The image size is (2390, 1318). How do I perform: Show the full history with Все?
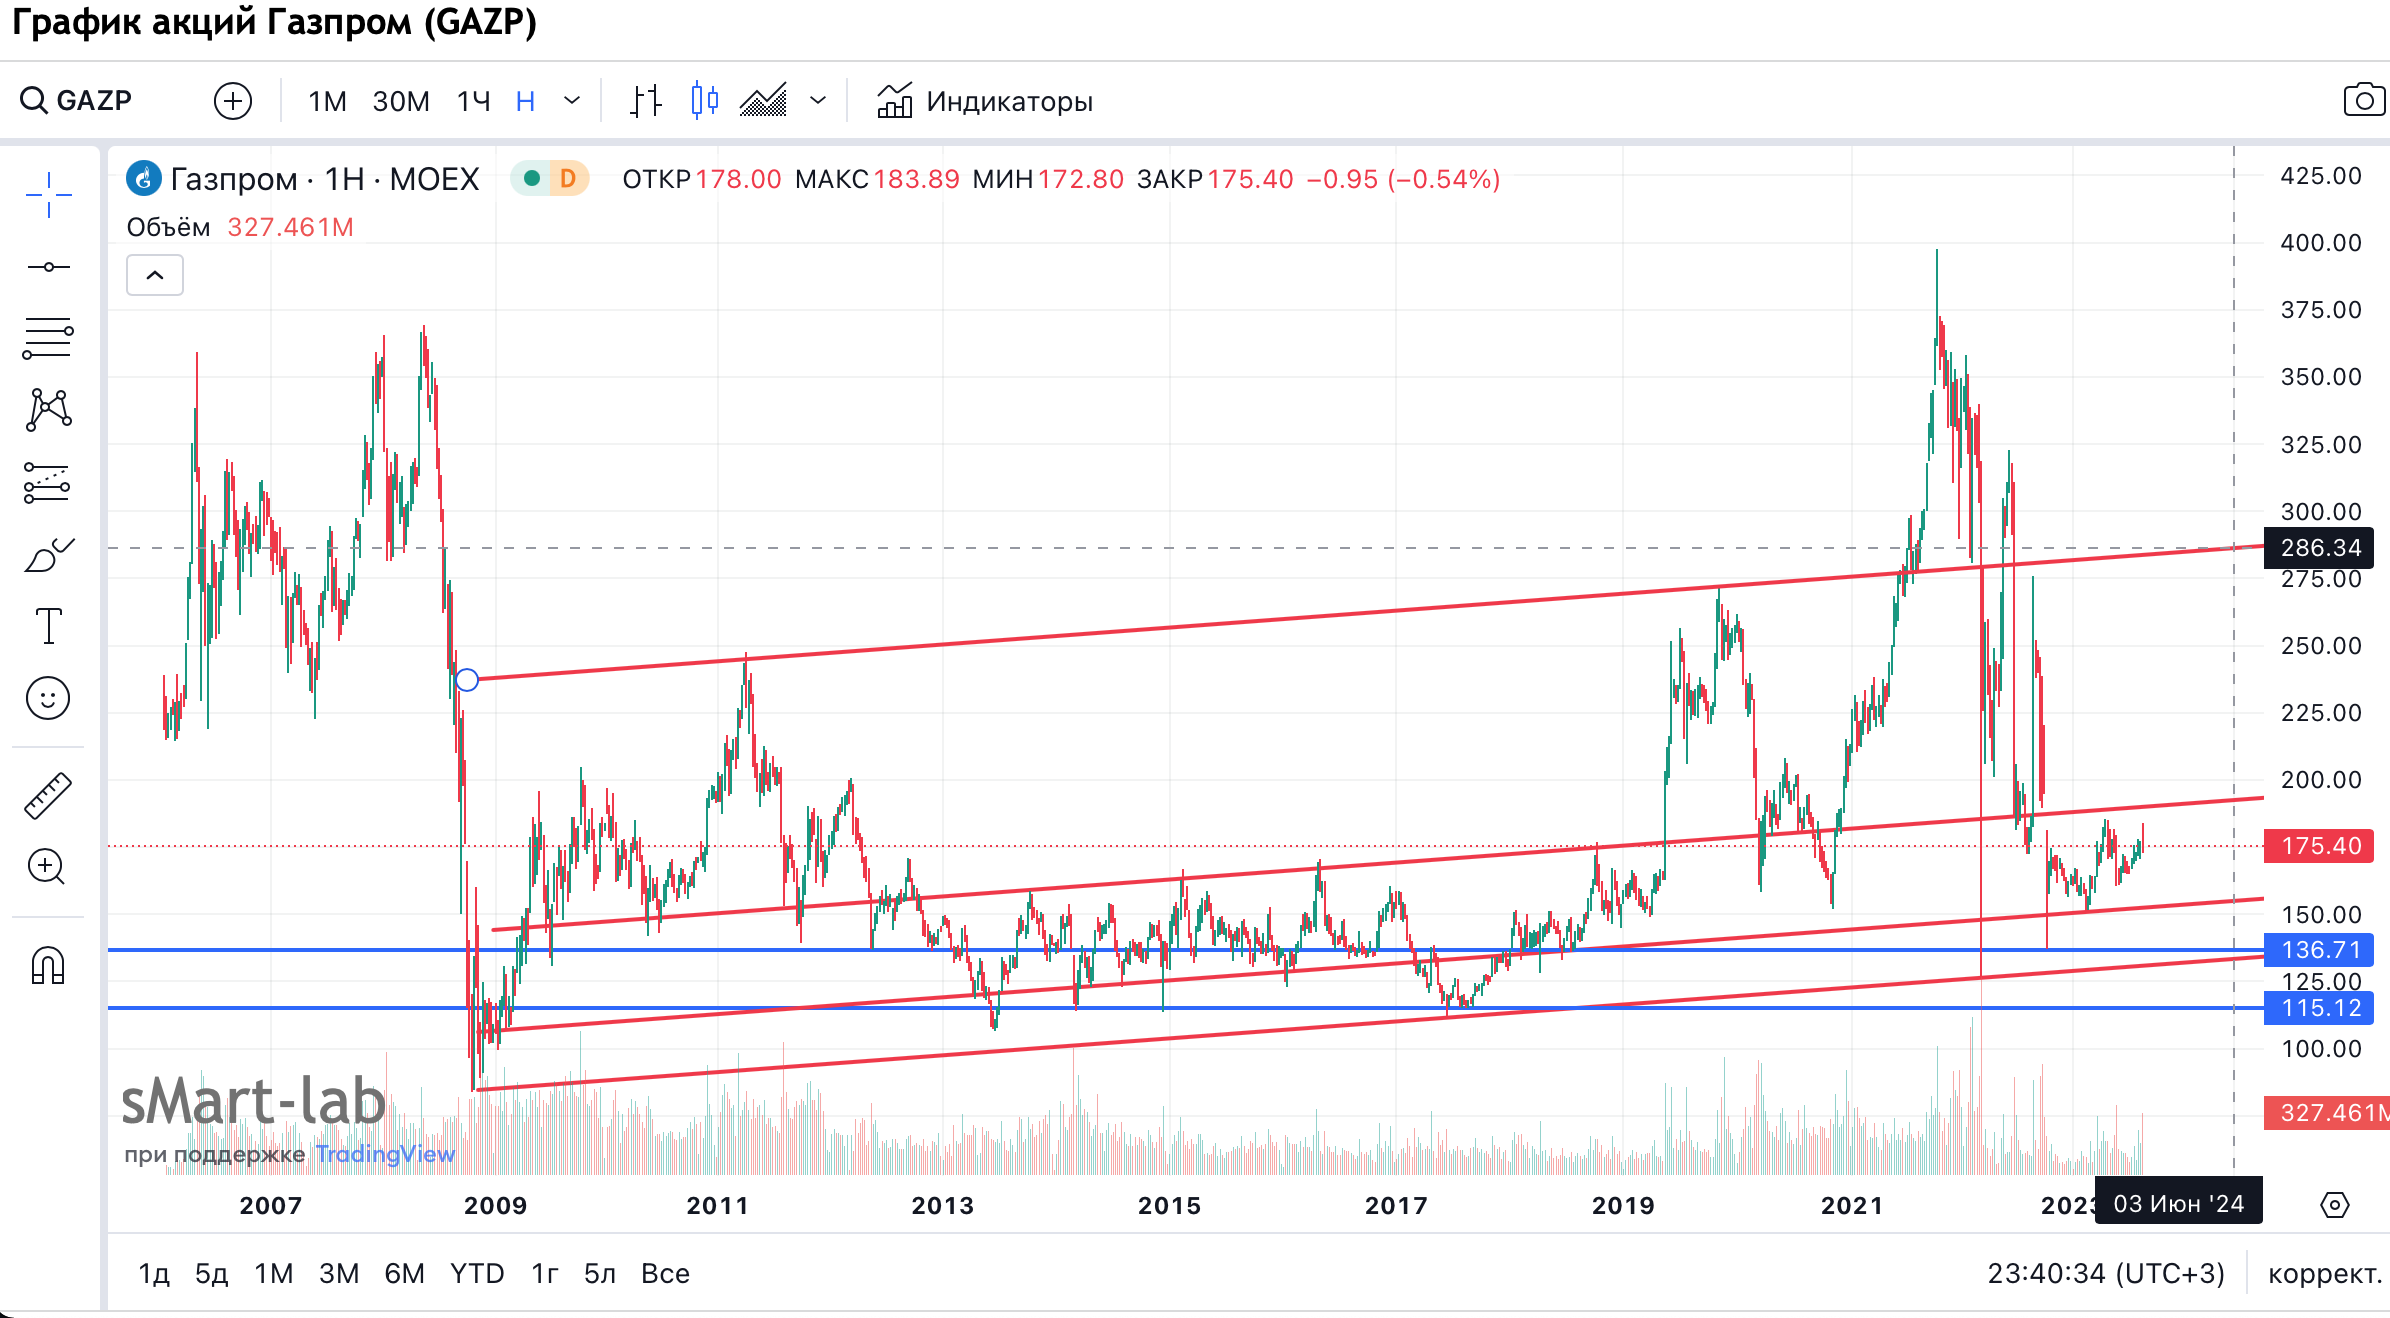coord(665,1273)
